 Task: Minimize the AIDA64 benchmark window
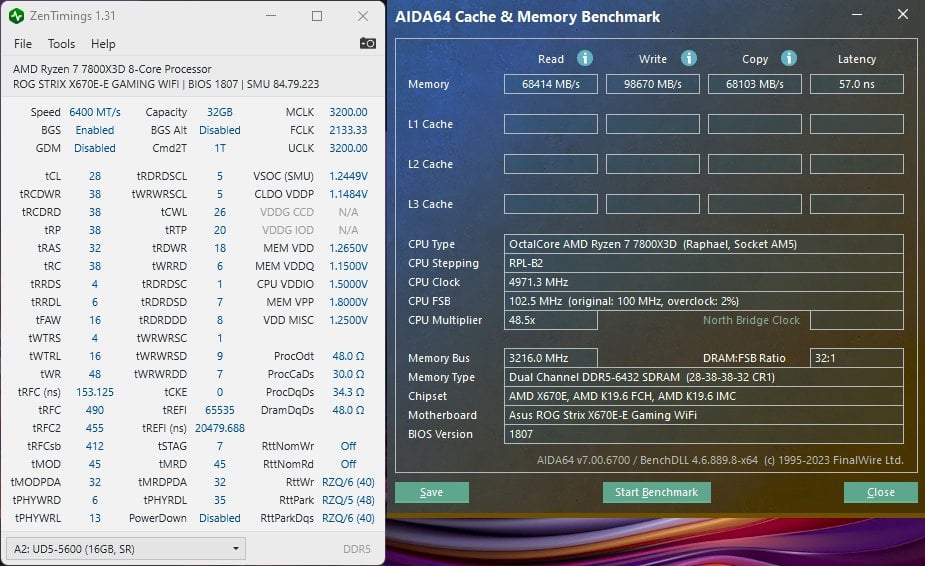click(857, 14)
